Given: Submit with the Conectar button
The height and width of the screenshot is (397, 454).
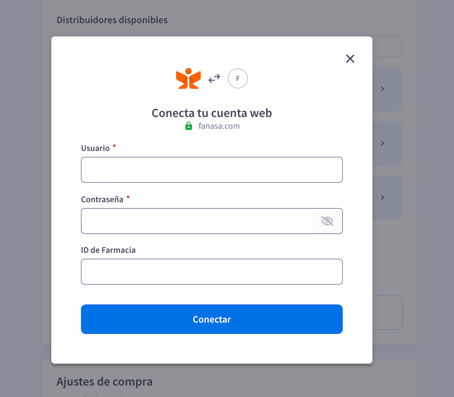Looking at the screenshot, I should click(212, 319).
